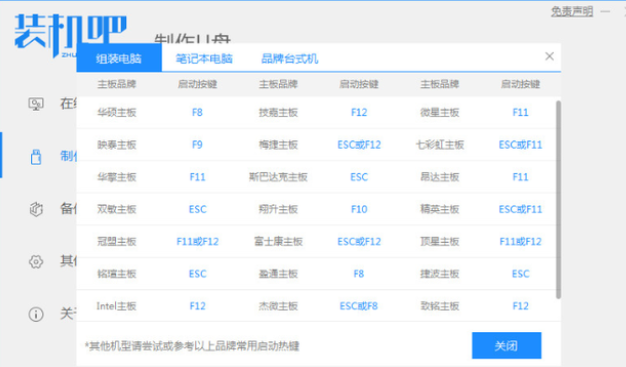Click F12 hotkey for 技嘉主板

[359, 112]
